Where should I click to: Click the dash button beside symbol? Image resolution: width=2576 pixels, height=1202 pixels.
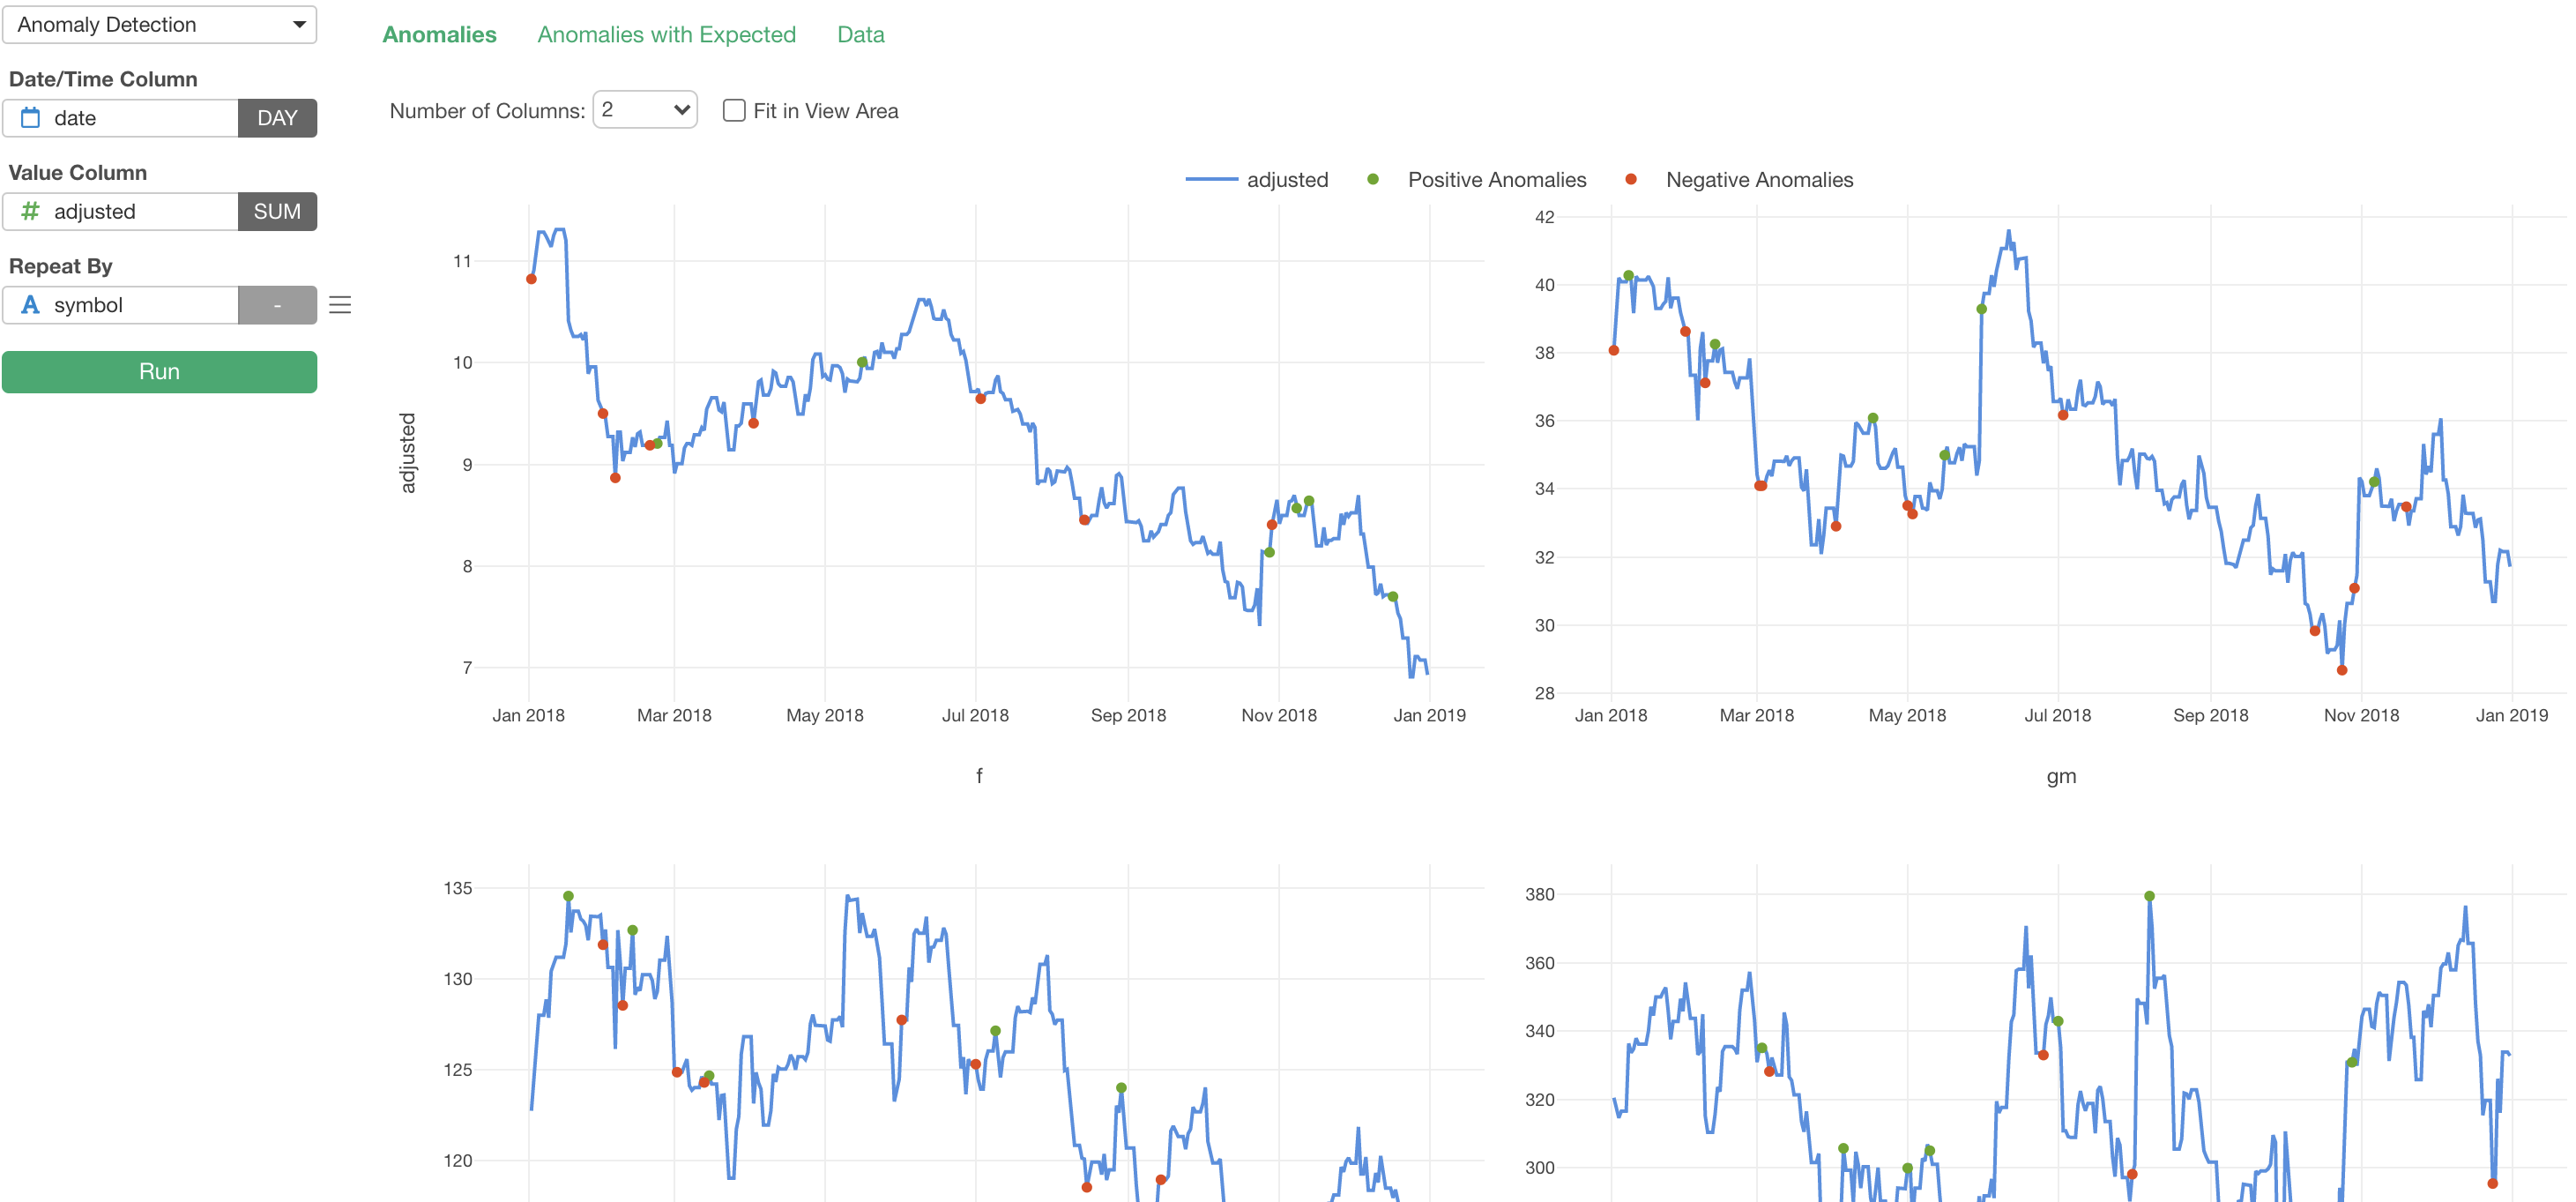tap(277, 305)
